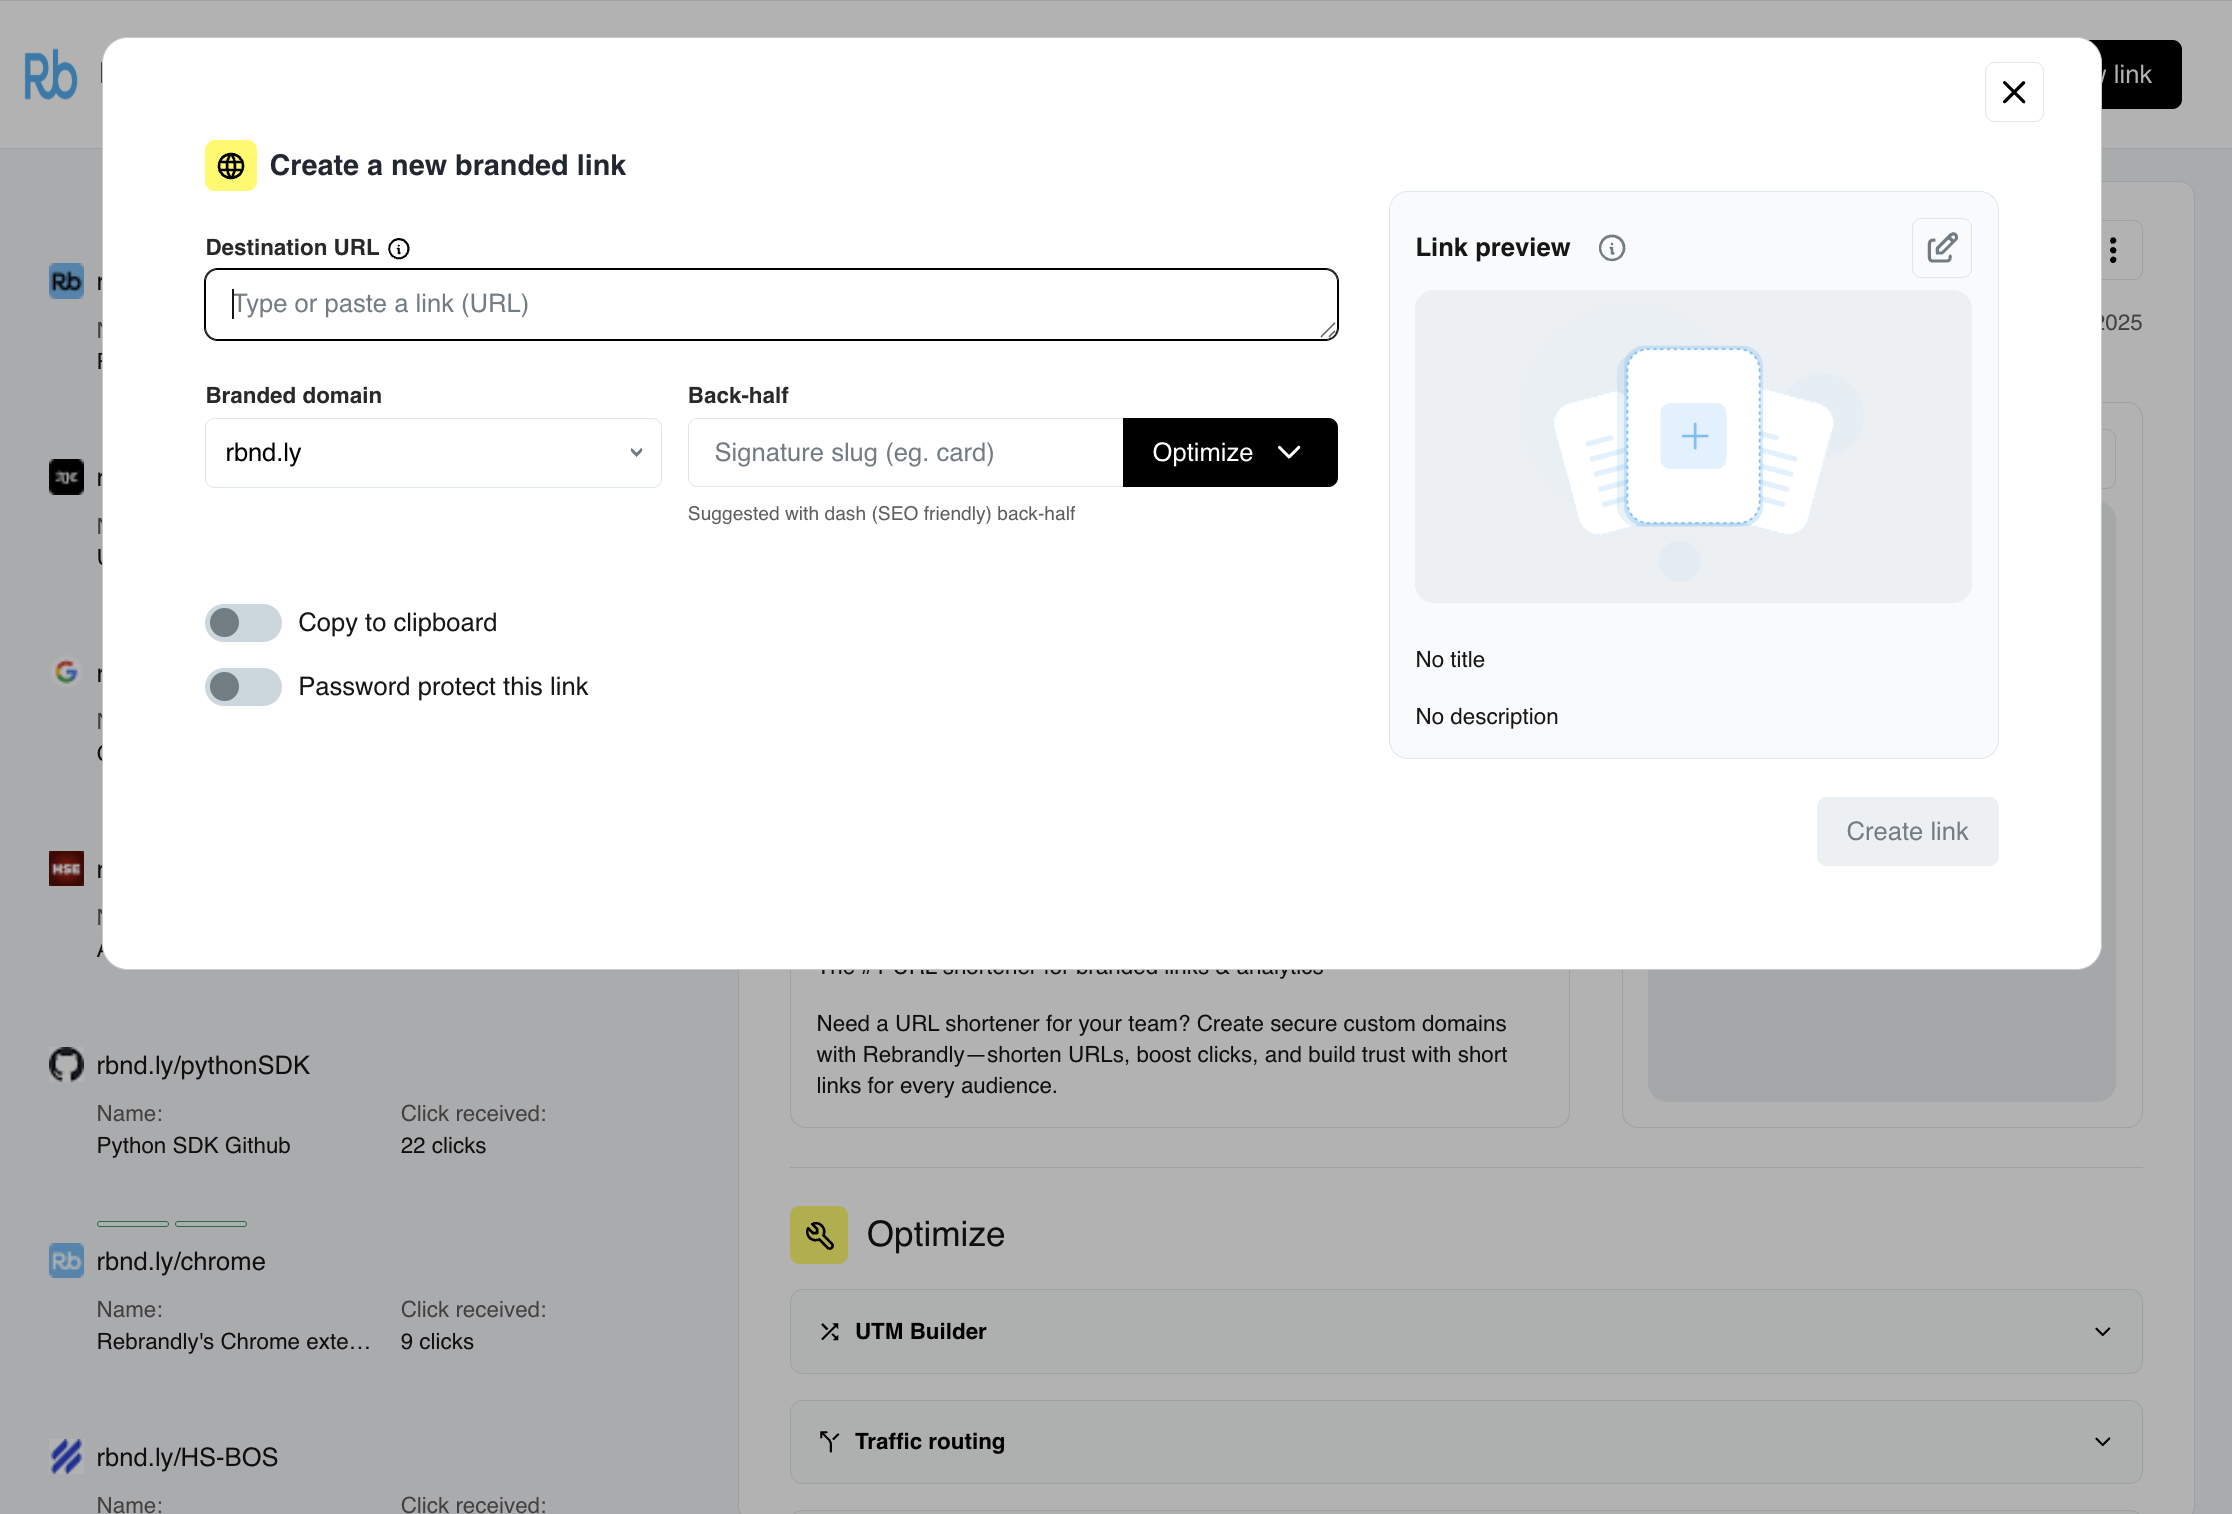Click the striped icon beside rbnd.ly/HS-BOS

coord(65,1456)
